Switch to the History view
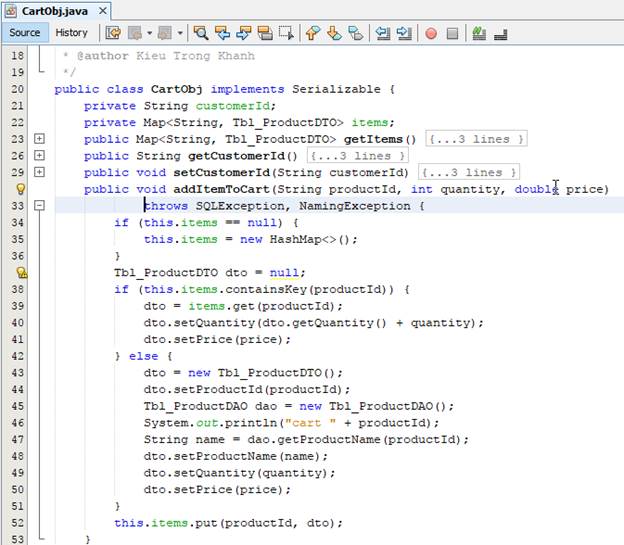The height and width of the screenshot is (545, 624). coord(71,33)
